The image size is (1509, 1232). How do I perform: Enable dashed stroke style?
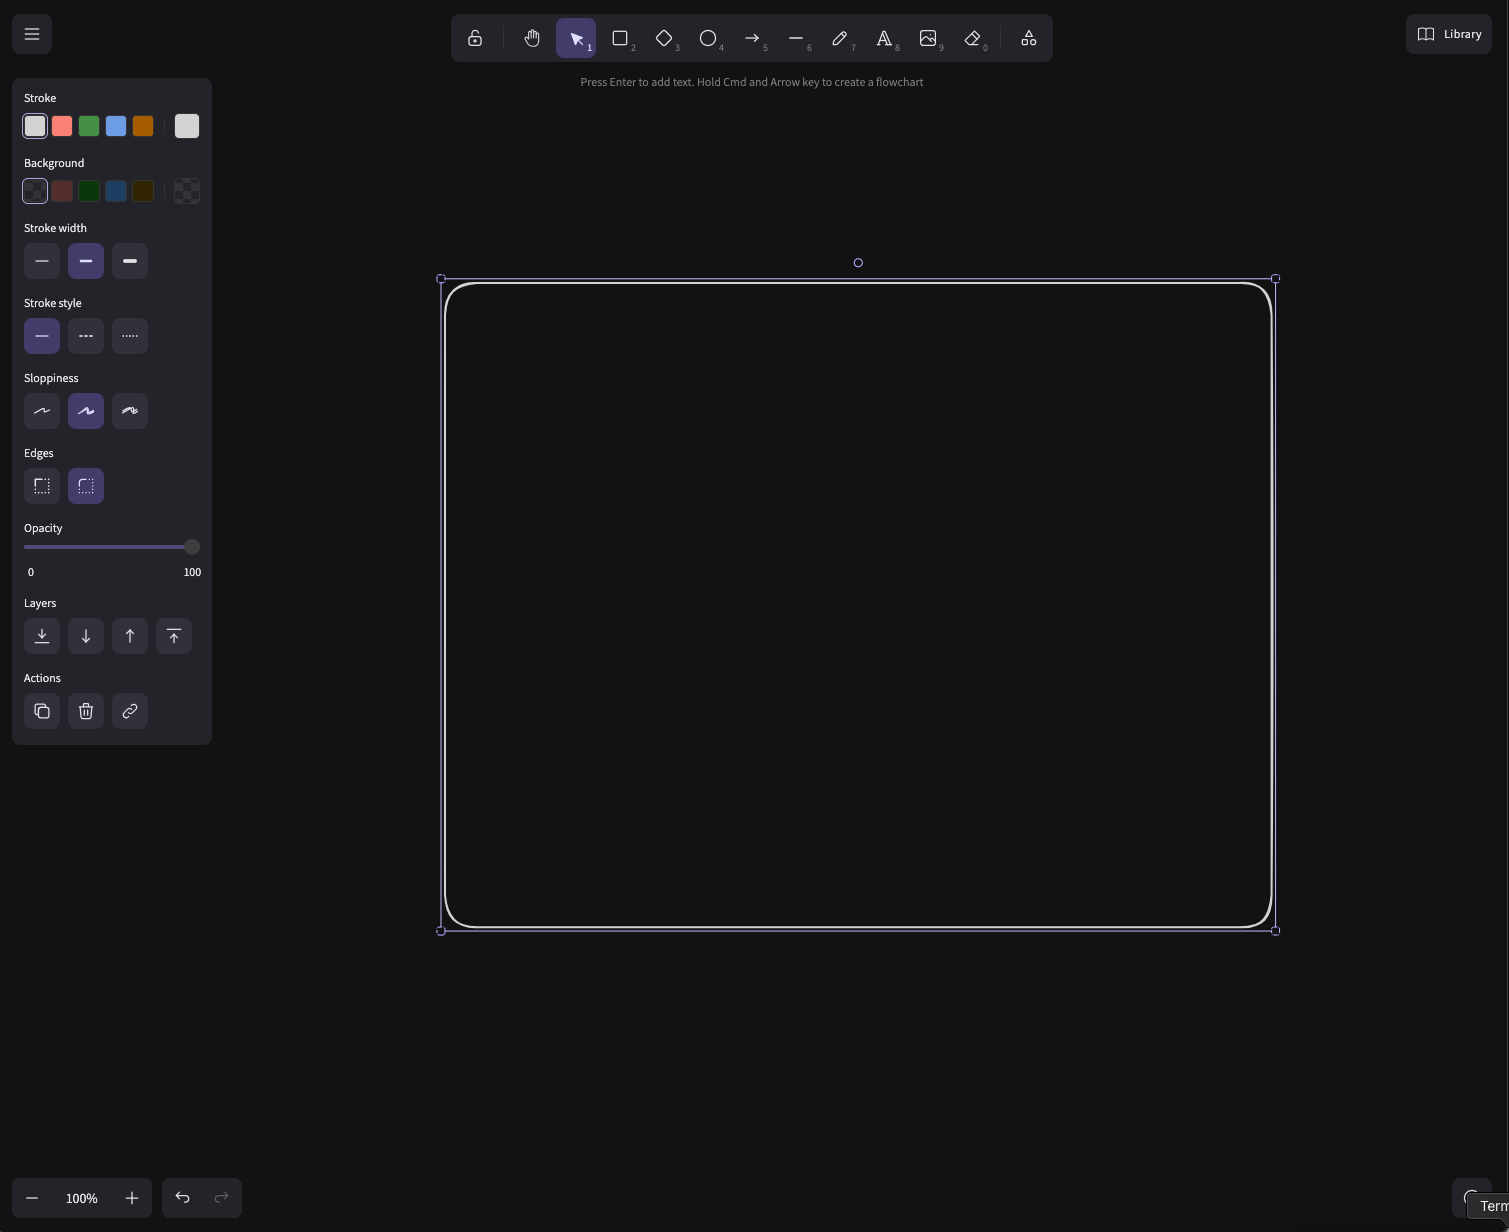click(x=85, y=335)
